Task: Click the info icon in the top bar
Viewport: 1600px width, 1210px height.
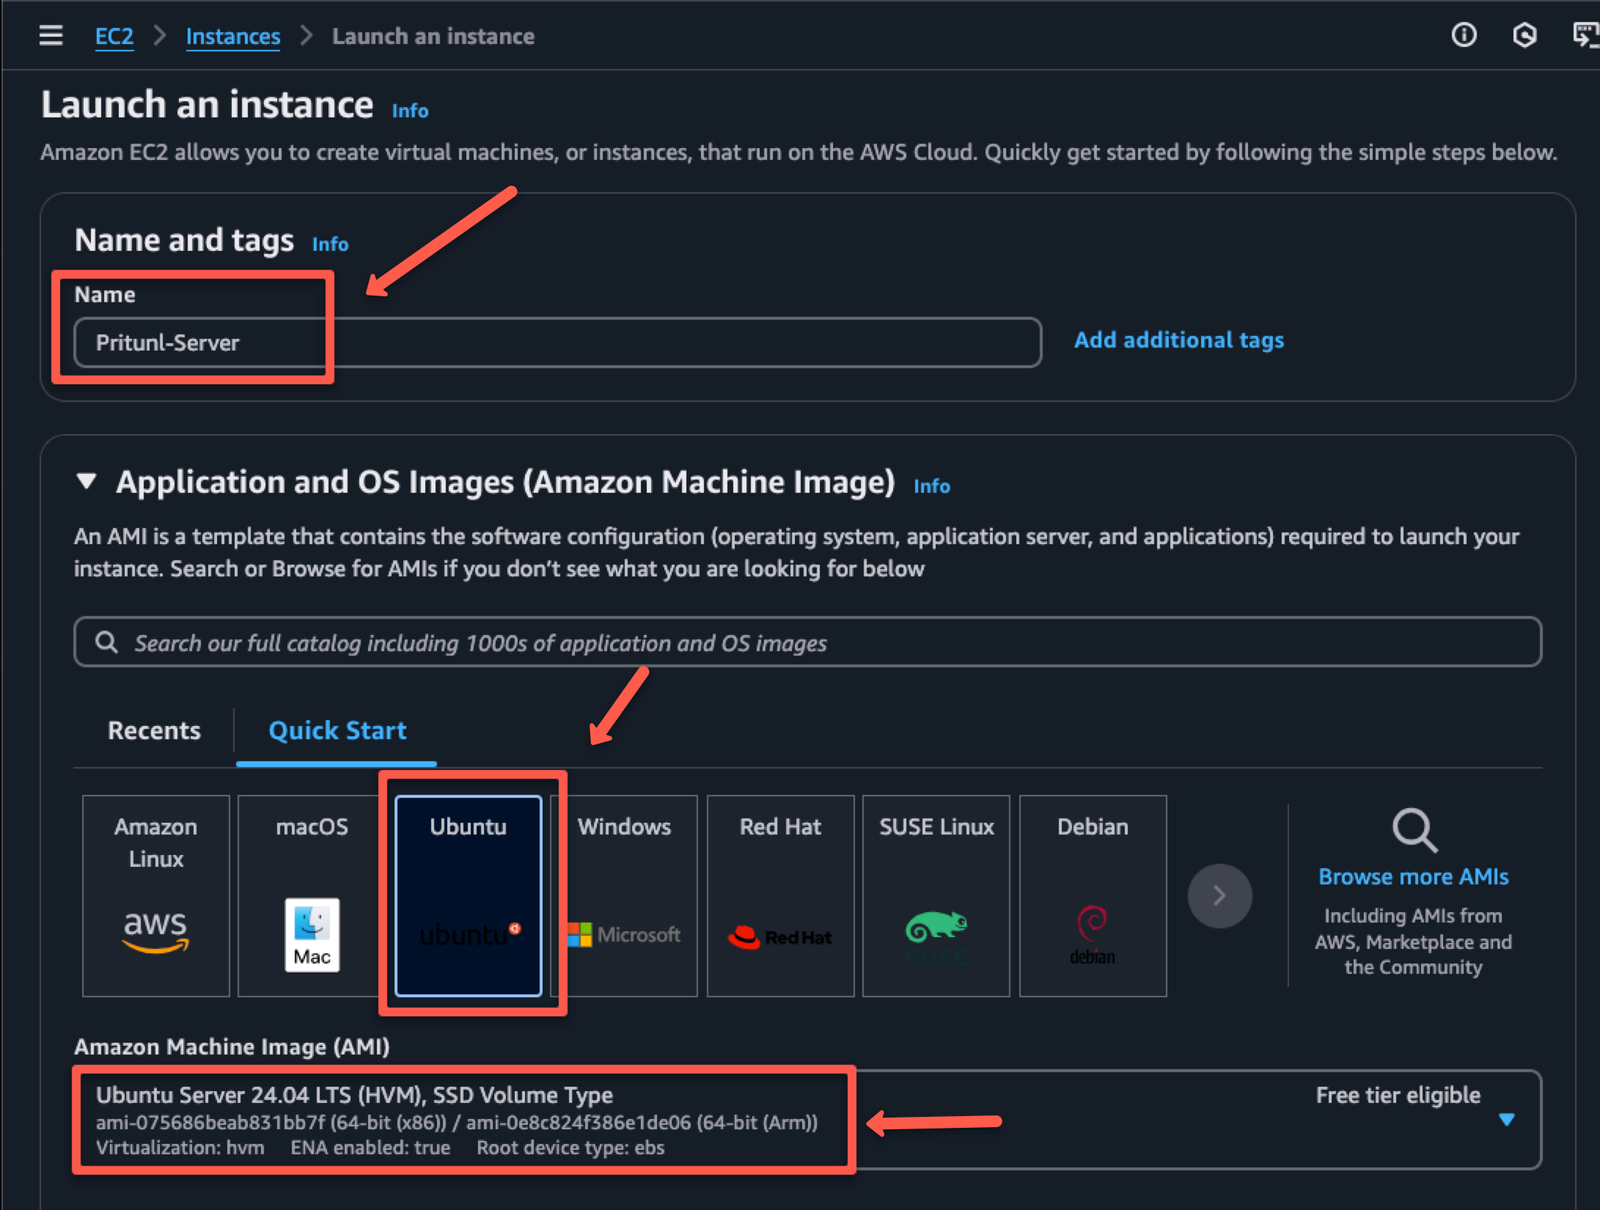Action: [x=1464, y=35]
